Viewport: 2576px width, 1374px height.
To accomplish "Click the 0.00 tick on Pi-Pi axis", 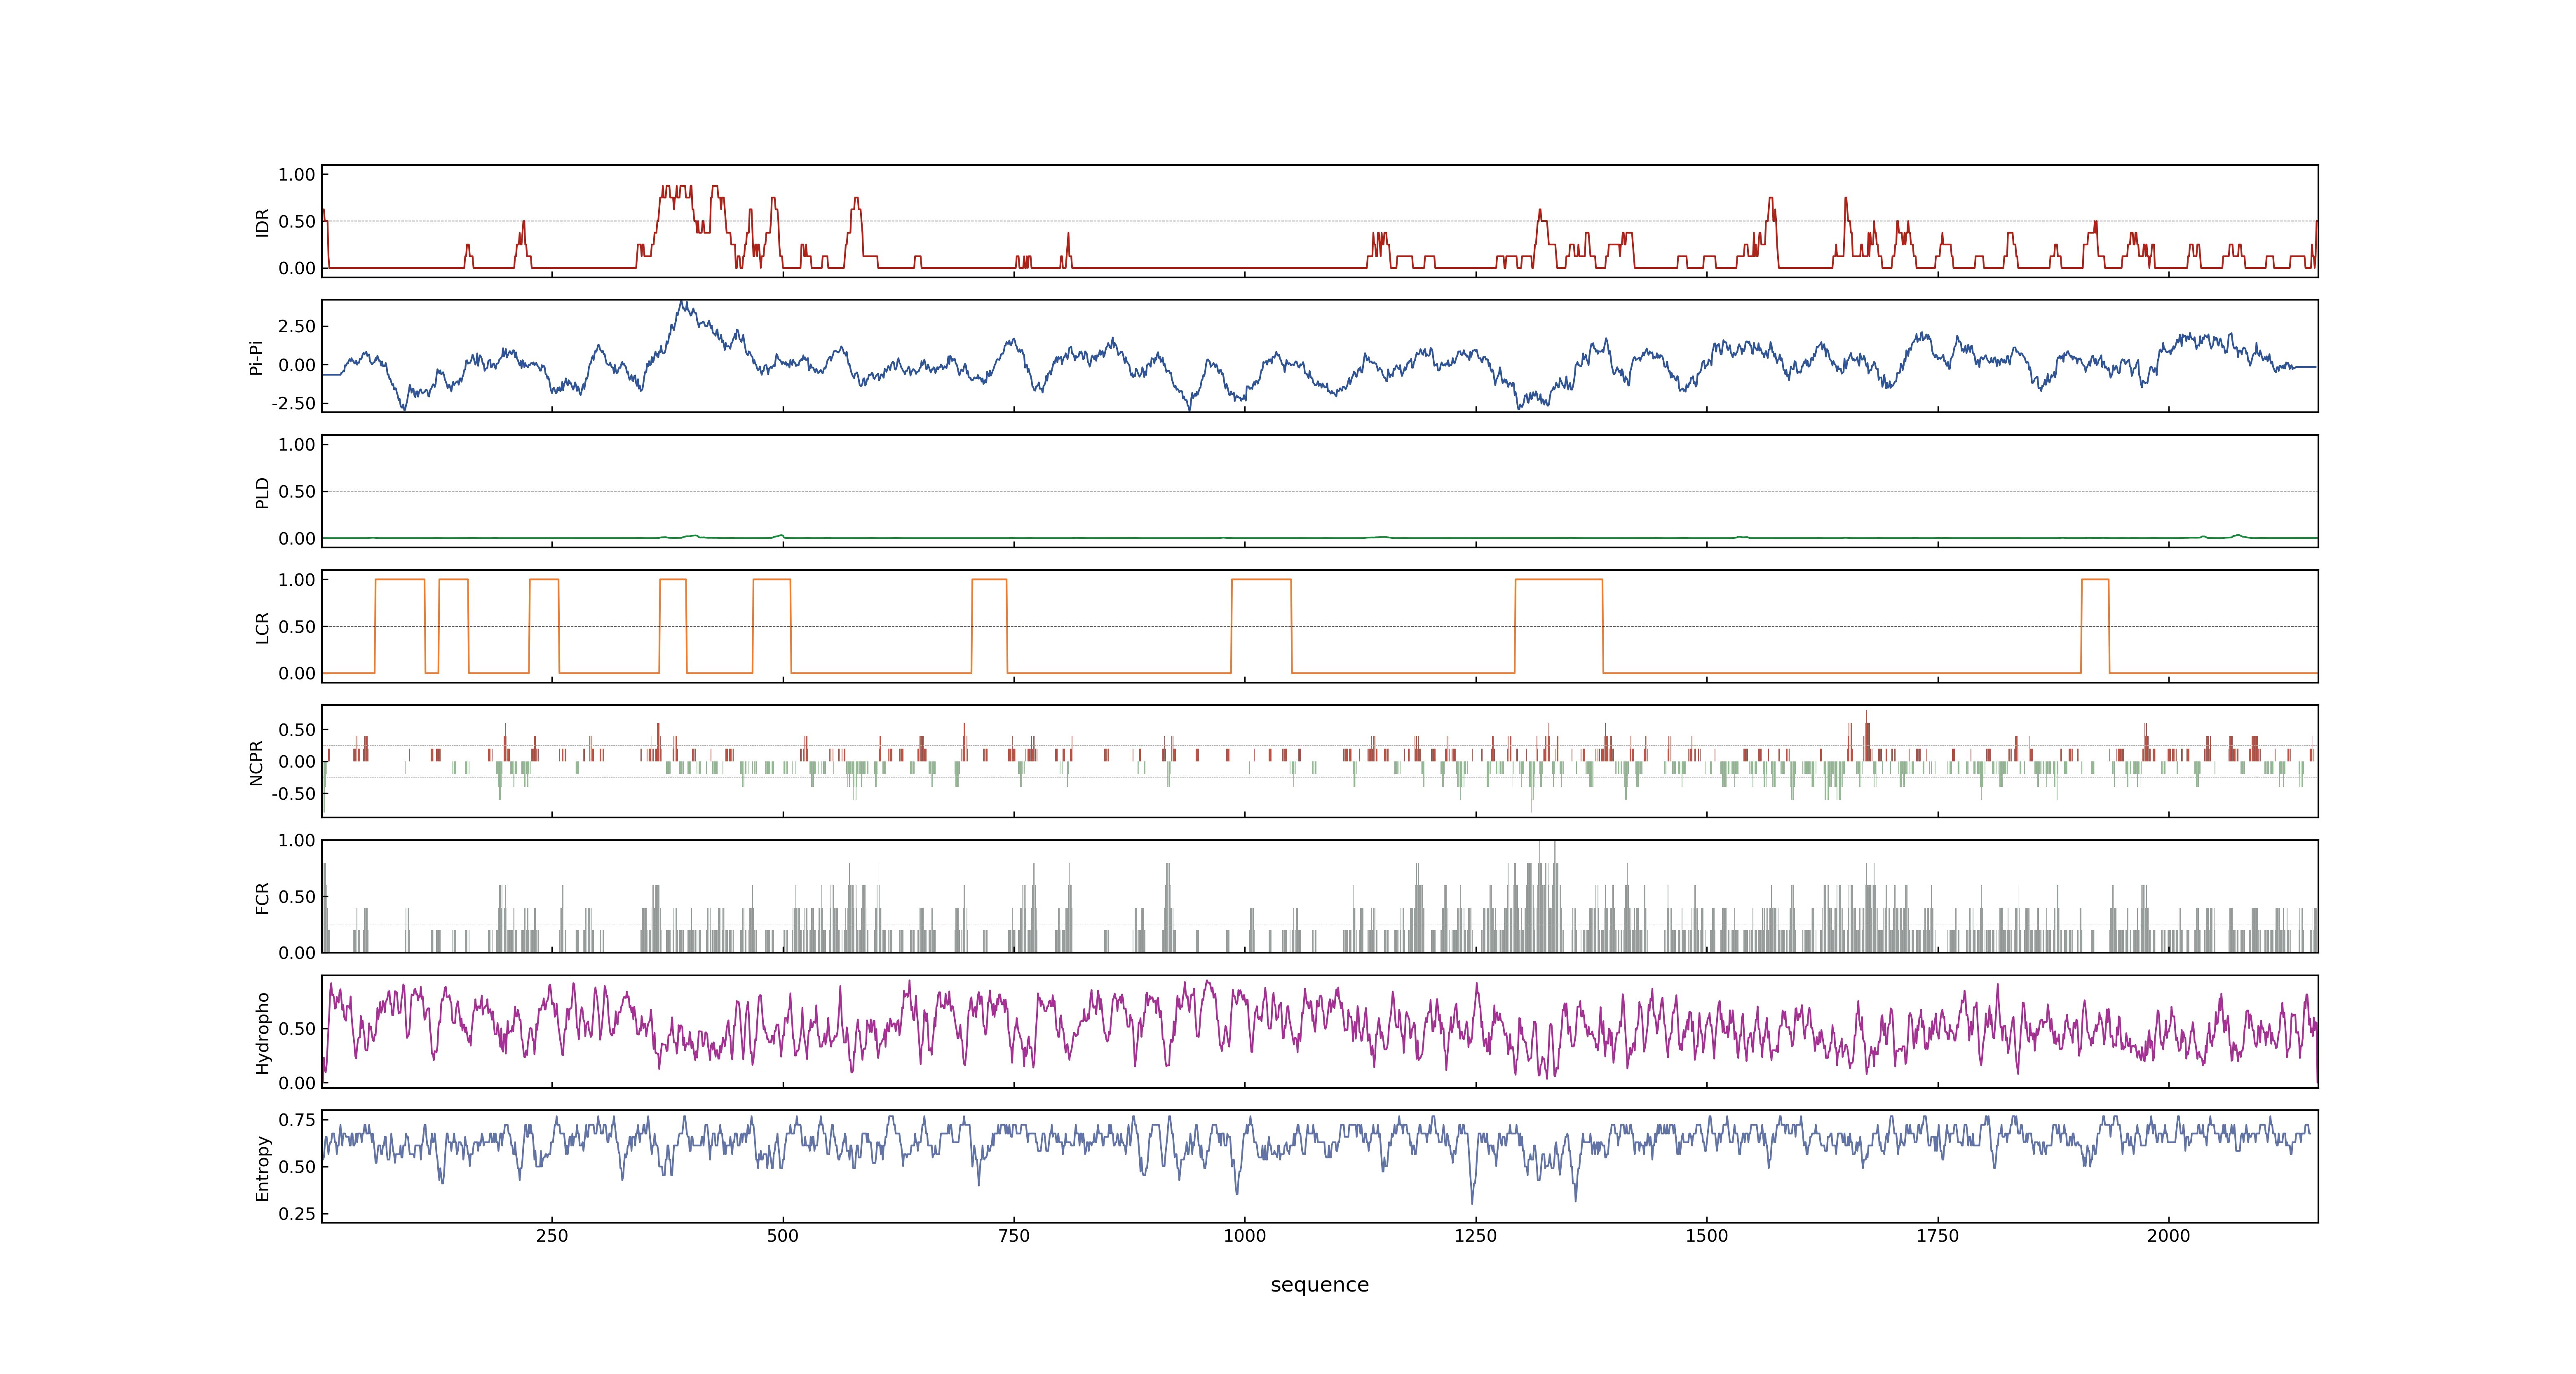I will [297, 365].
